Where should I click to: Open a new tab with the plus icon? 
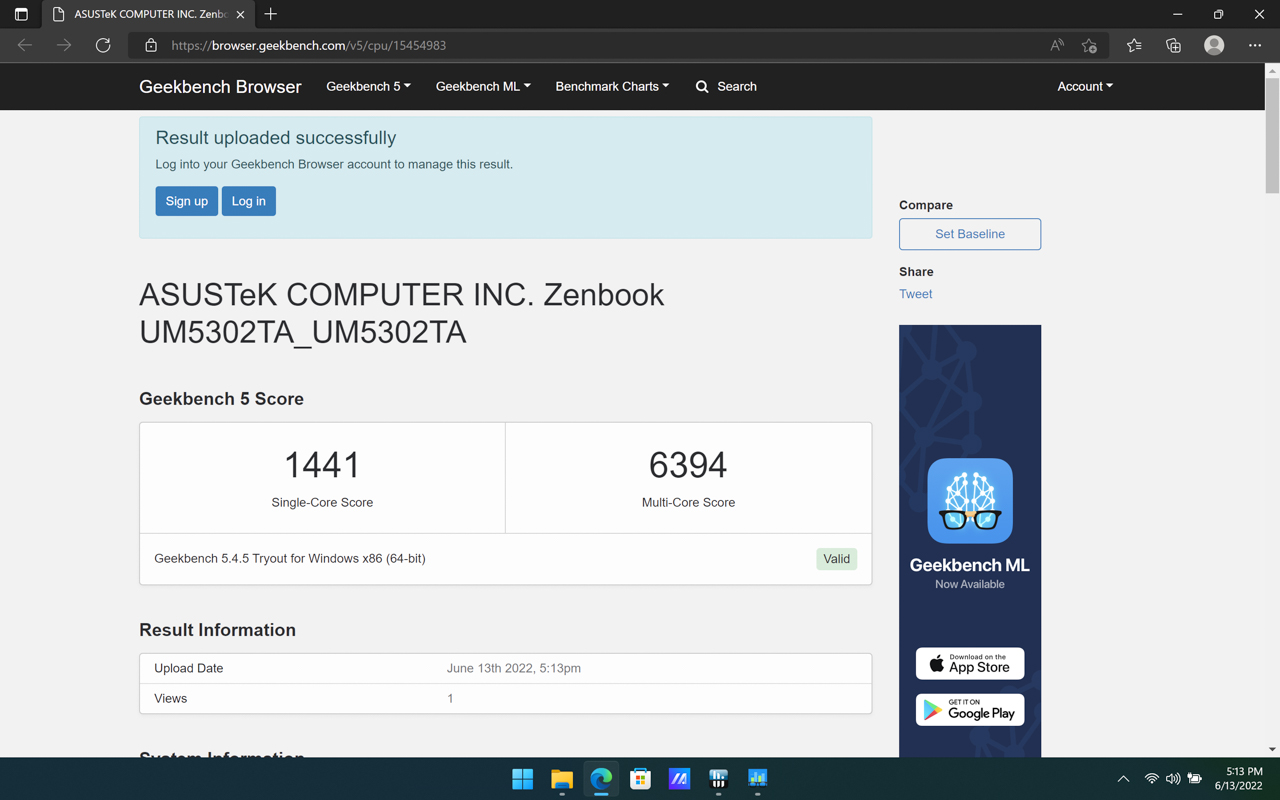coord(271,14)
